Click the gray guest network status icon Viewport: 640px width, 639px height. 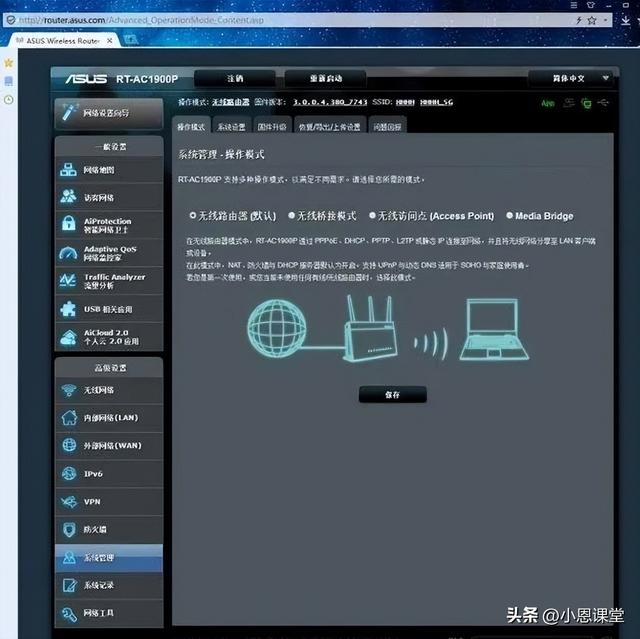click(x=569, y=103)
